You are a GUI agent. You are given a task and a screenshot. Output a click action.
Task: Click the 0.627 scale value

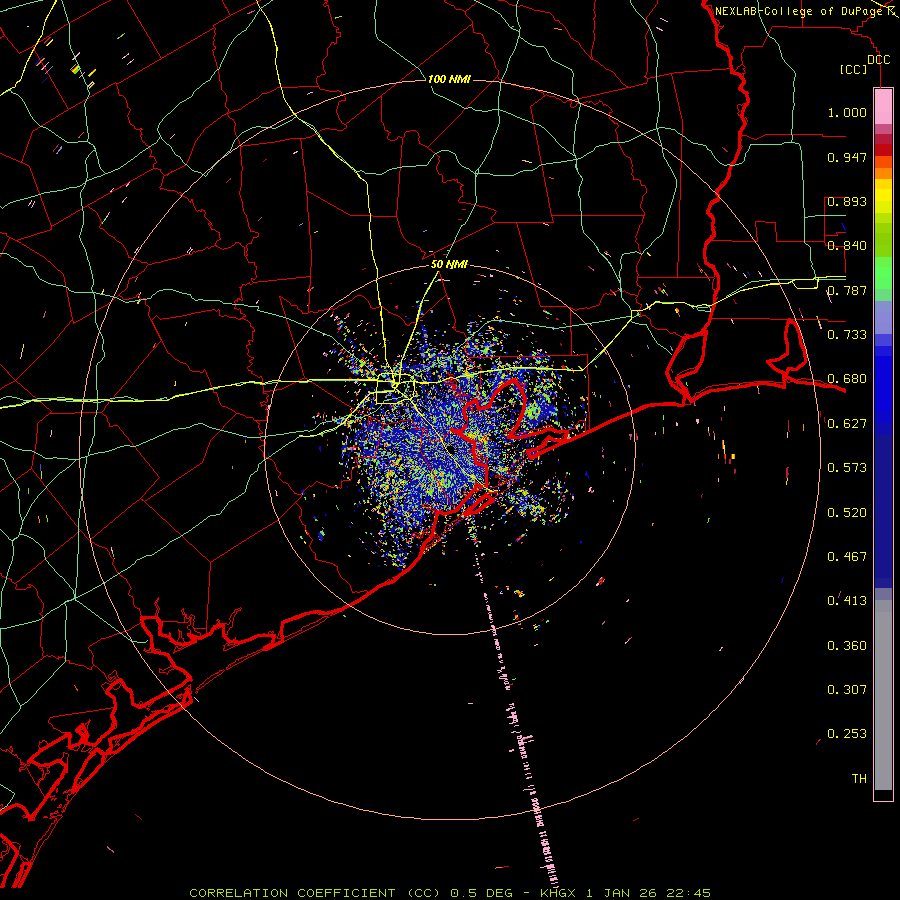point(847,424)
